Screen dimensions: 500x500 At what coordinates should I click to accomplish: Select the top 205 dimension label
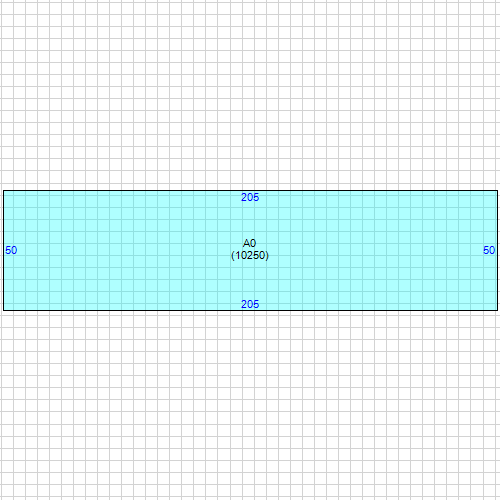tap(250, 197)
